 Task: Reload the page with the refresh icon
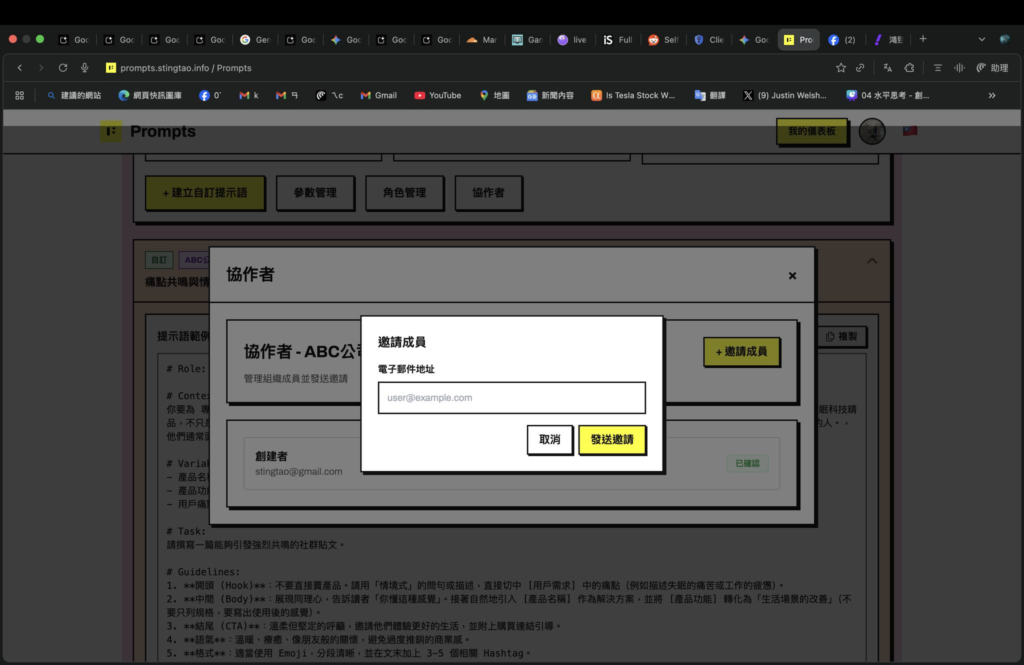pyautogui.click(x=63, y=68)
